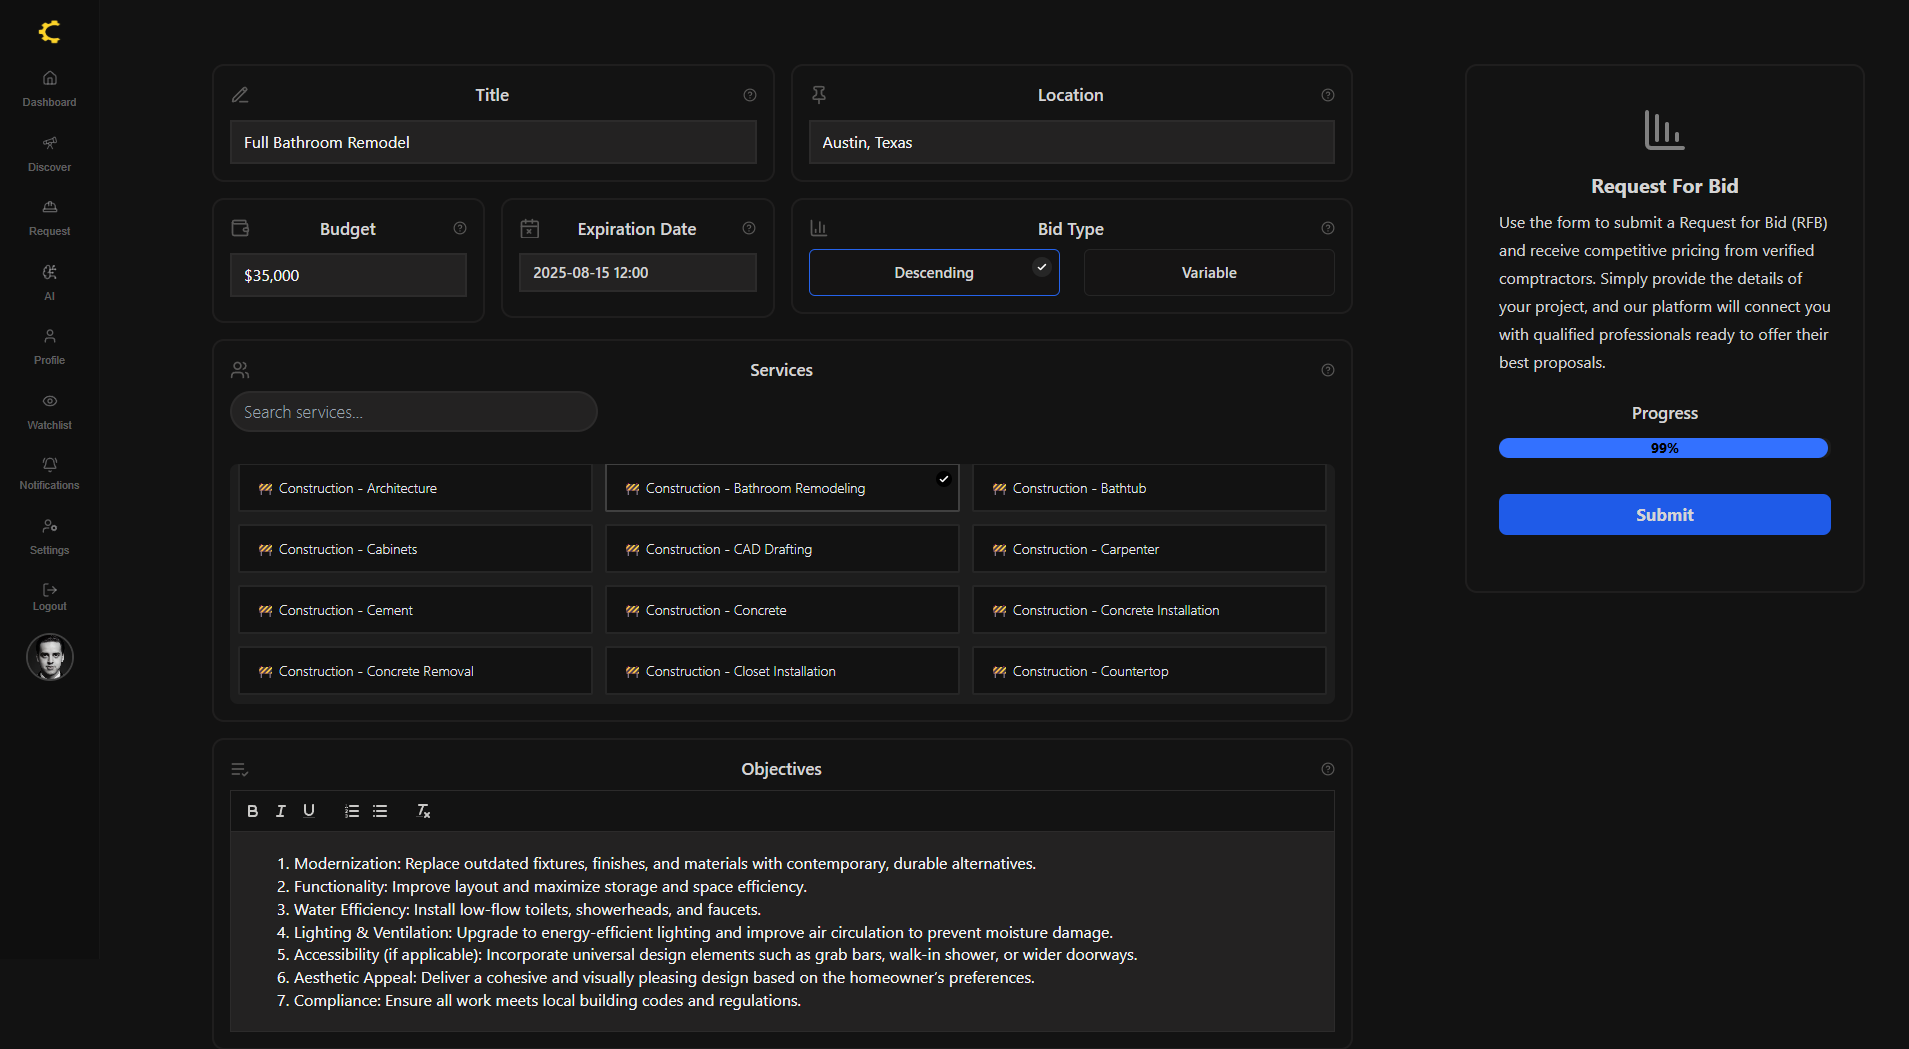Click the yellow app logo icon
This screenshot has width=1909, height=1049.
(x=49, y=32)
